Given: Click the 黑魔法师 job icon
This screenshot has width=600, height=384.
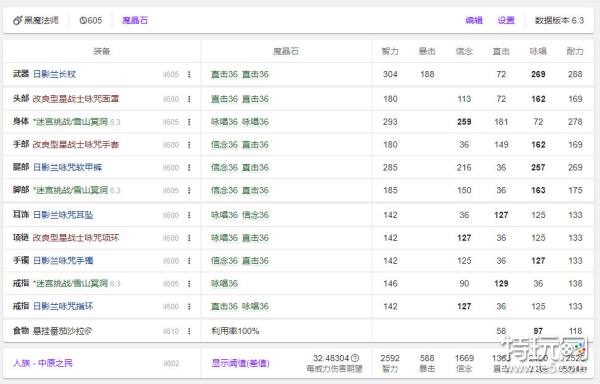Looking at the screenshot, I should coord(17,20).
